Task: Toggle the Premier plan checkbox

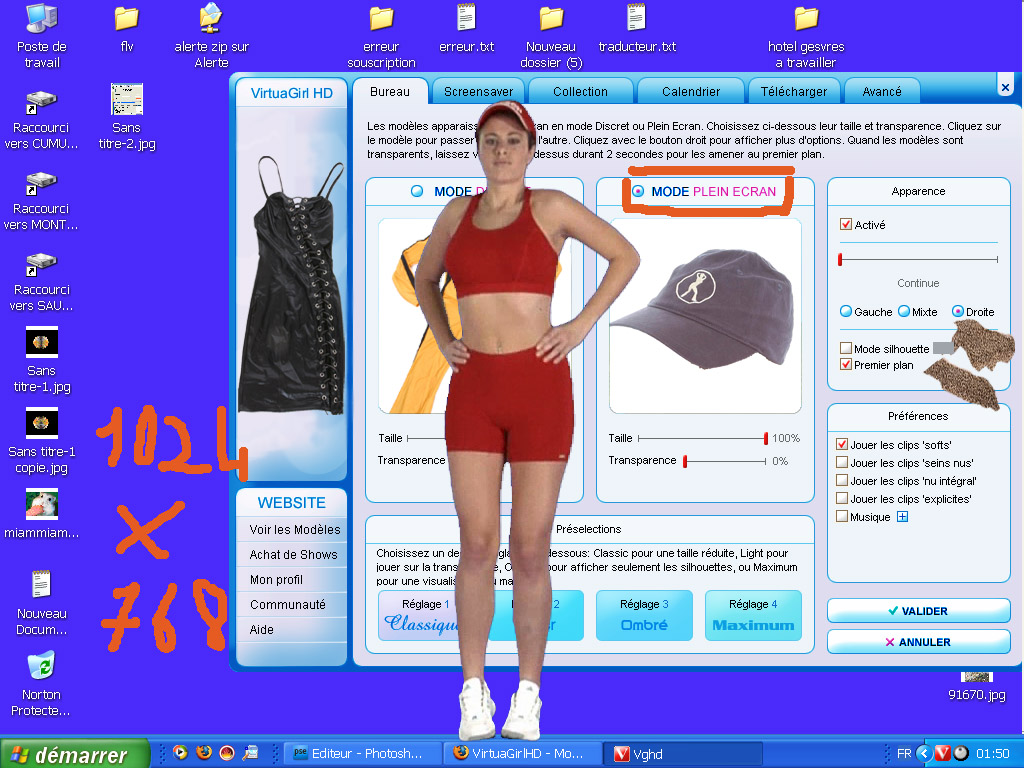Action: [846, 364]
